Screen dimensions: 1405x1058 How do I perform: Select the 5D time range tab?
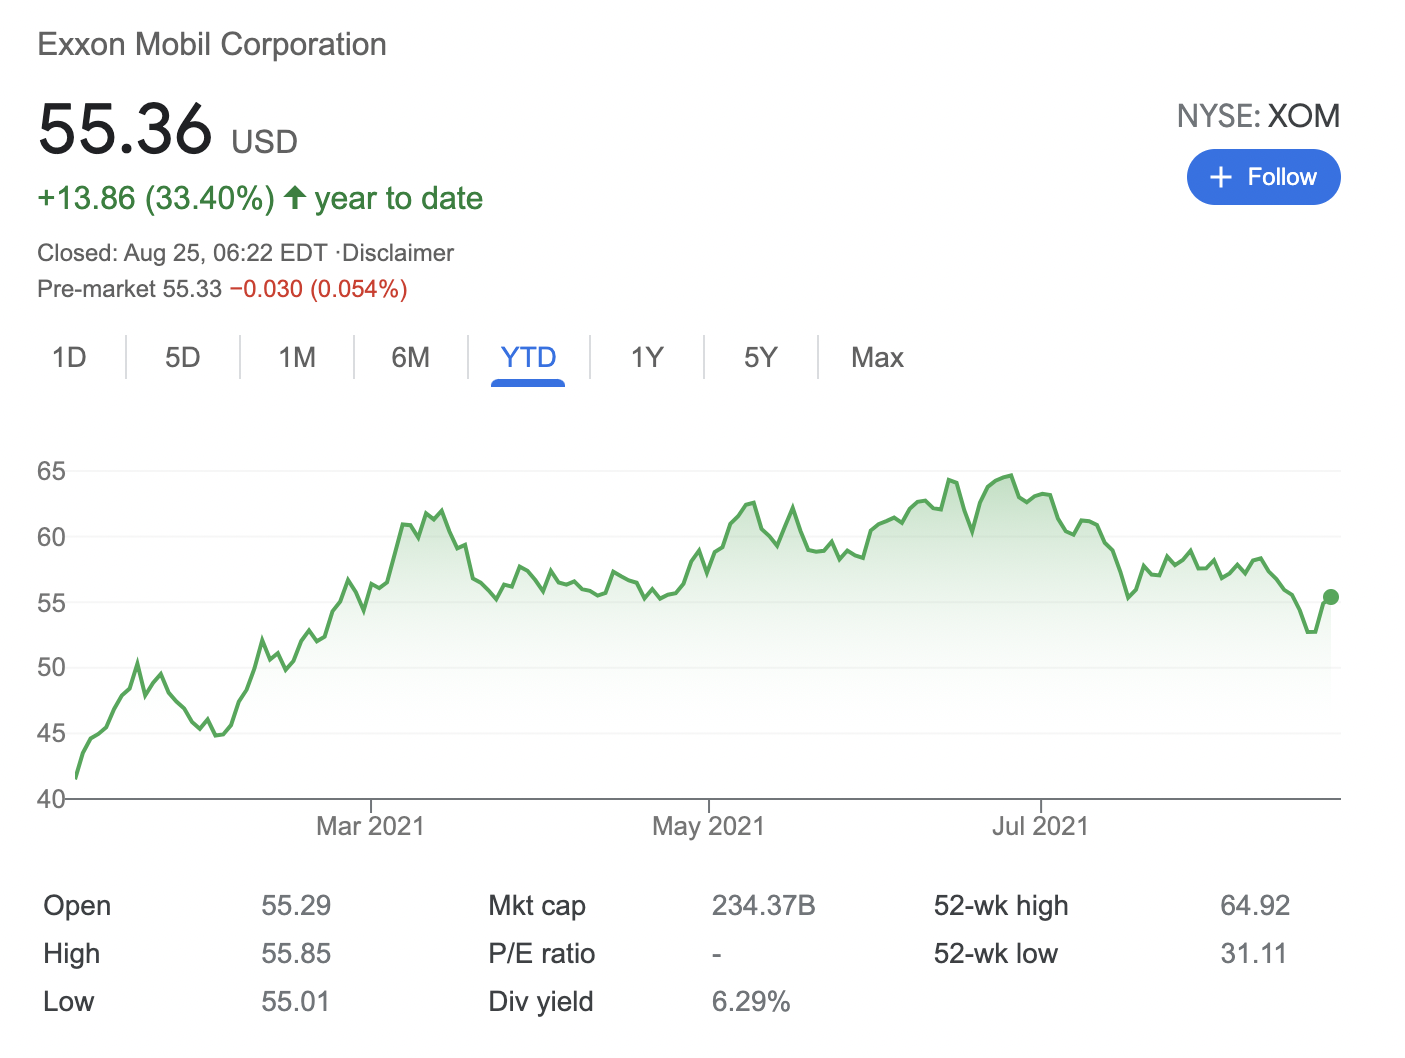[182, 357]
